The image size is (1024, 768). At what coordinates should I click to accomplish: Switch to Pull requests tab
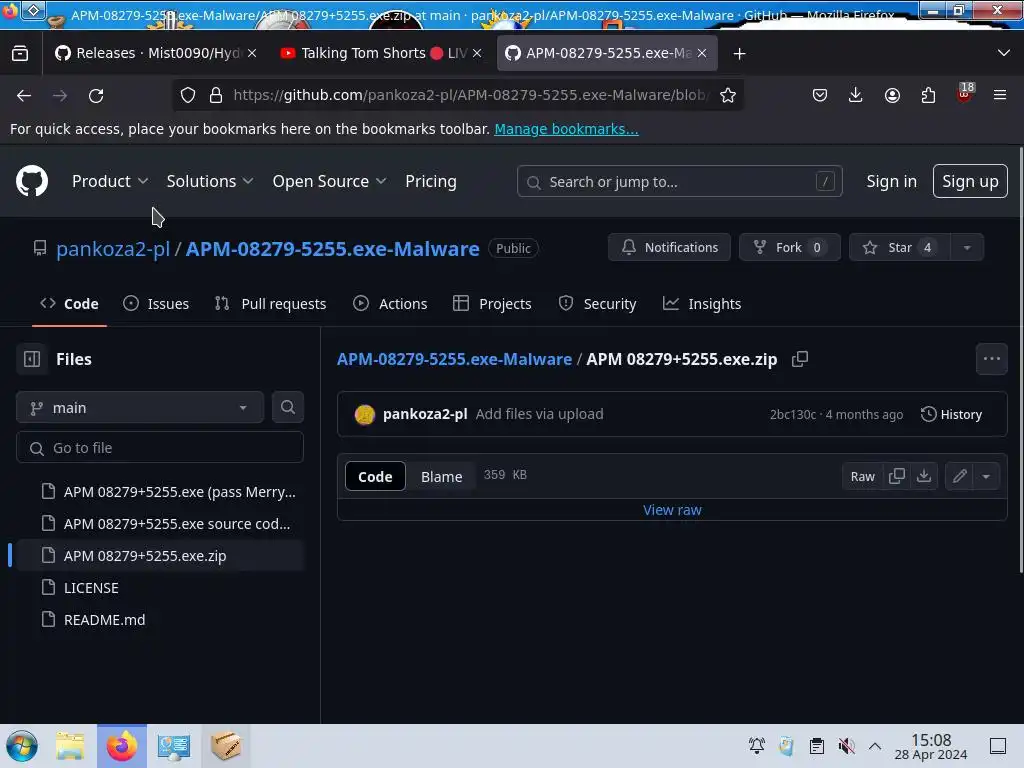(x=270, y=304)
